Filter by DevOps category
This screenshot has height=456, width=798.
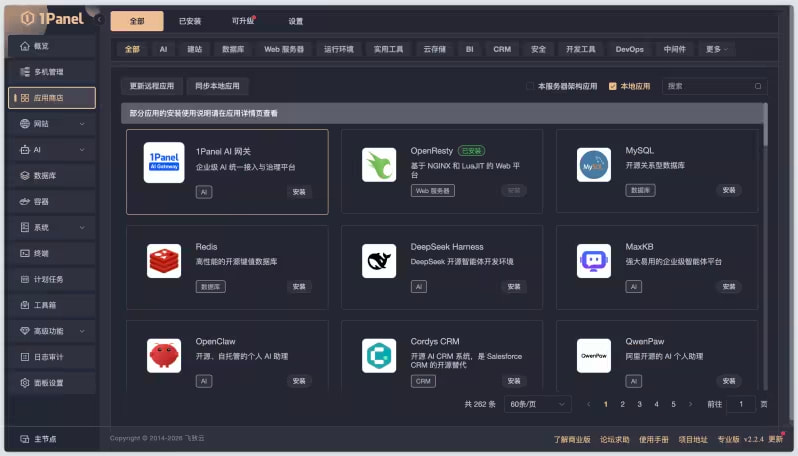pyautogui.click(x=630, y=49)
